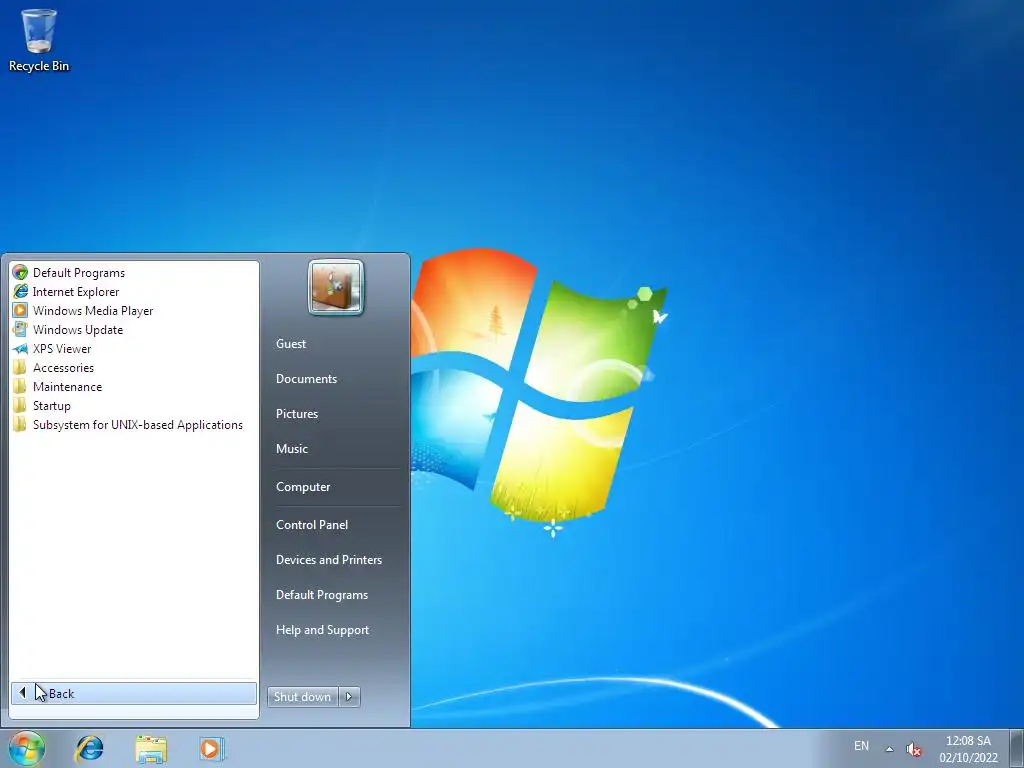This screenshot has width=1024, height=768.
Task: Click the muted volume speaker icon
Action: tap(913, 749)
